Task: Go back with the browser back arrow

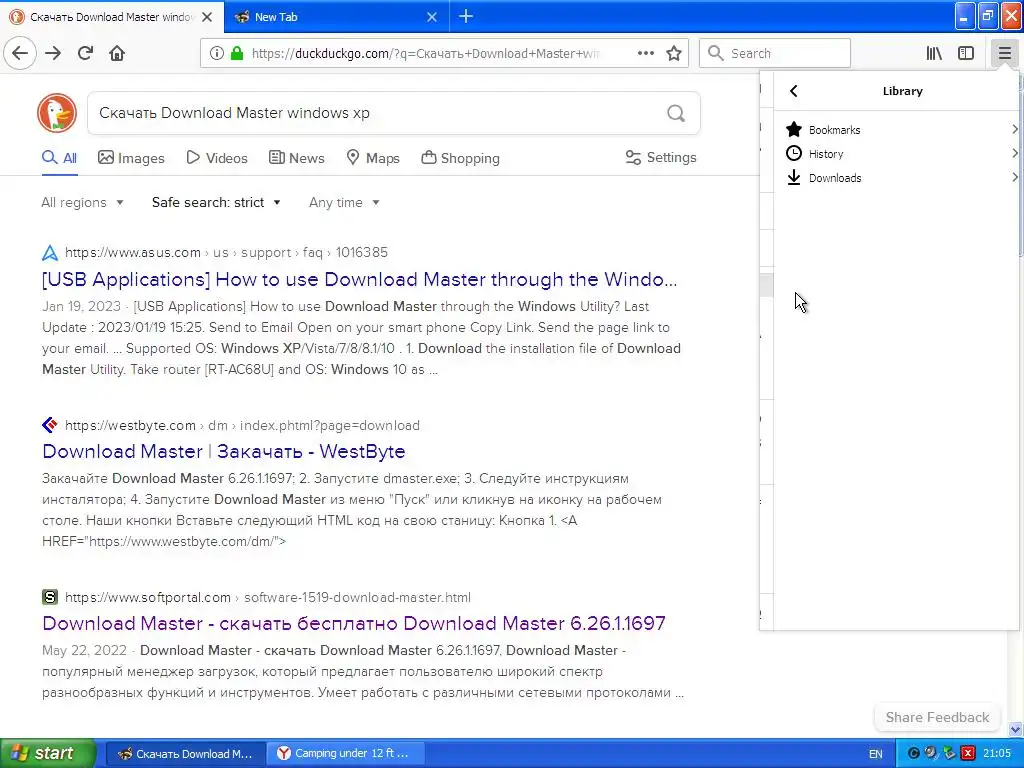Action: click(20, 53)
